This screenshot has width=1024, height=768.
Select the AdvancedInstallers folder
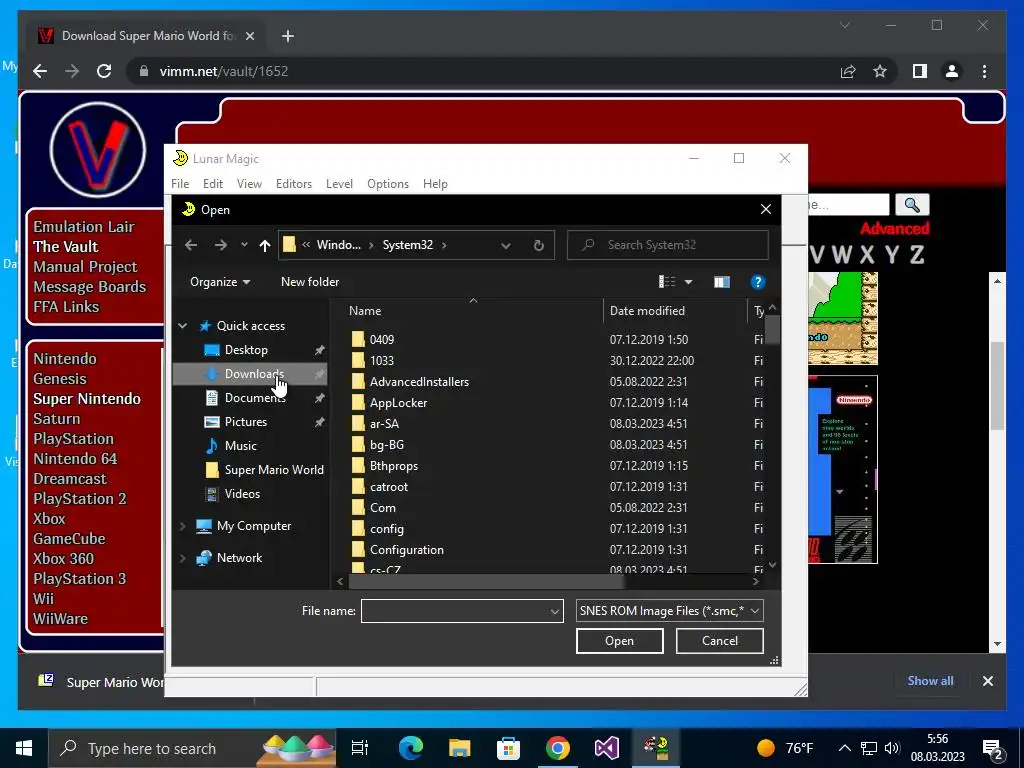tap(419, 381)
